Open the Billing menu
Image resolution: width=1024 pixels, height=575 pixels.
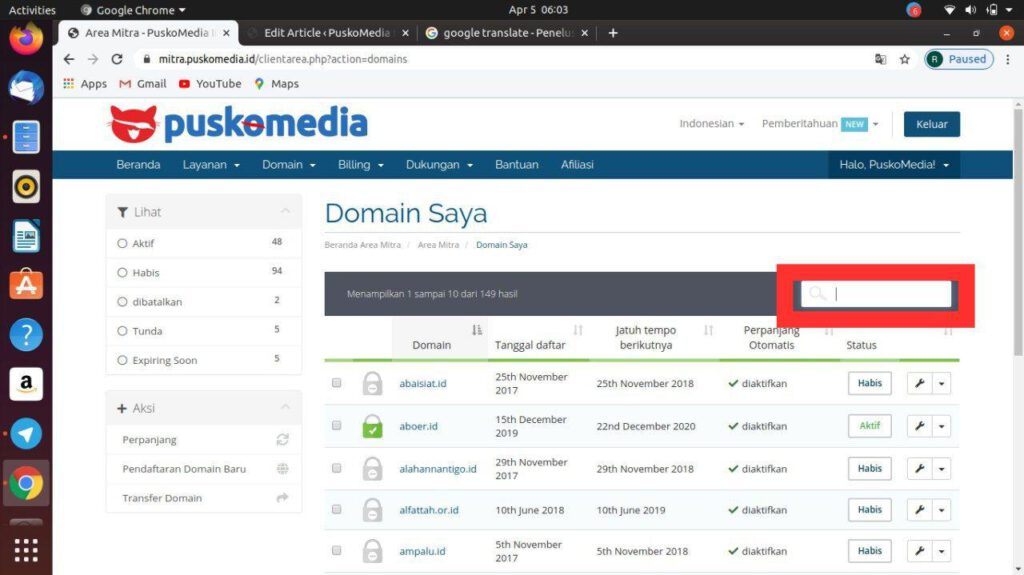tap(360, 165)
